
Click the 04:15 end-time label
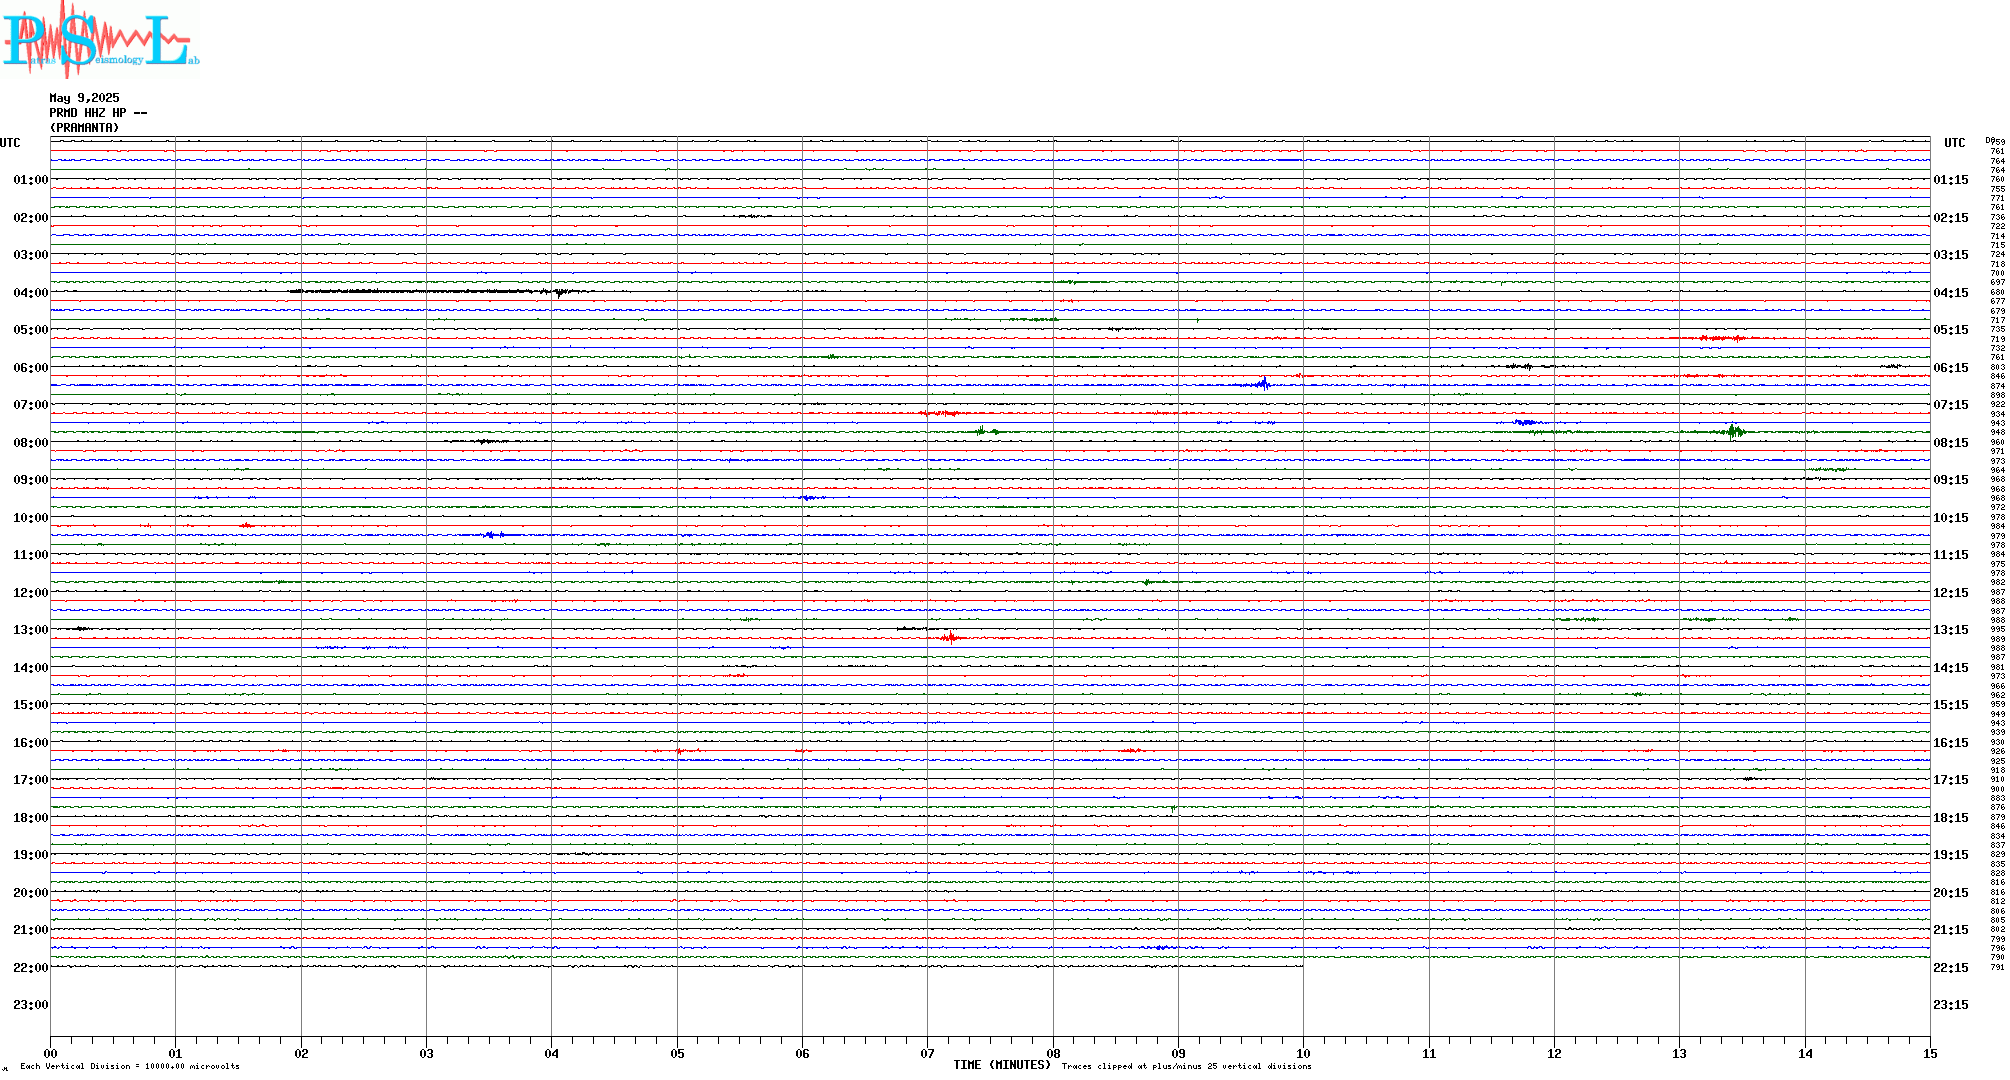pyautogui.click(x=1951, y=293)
